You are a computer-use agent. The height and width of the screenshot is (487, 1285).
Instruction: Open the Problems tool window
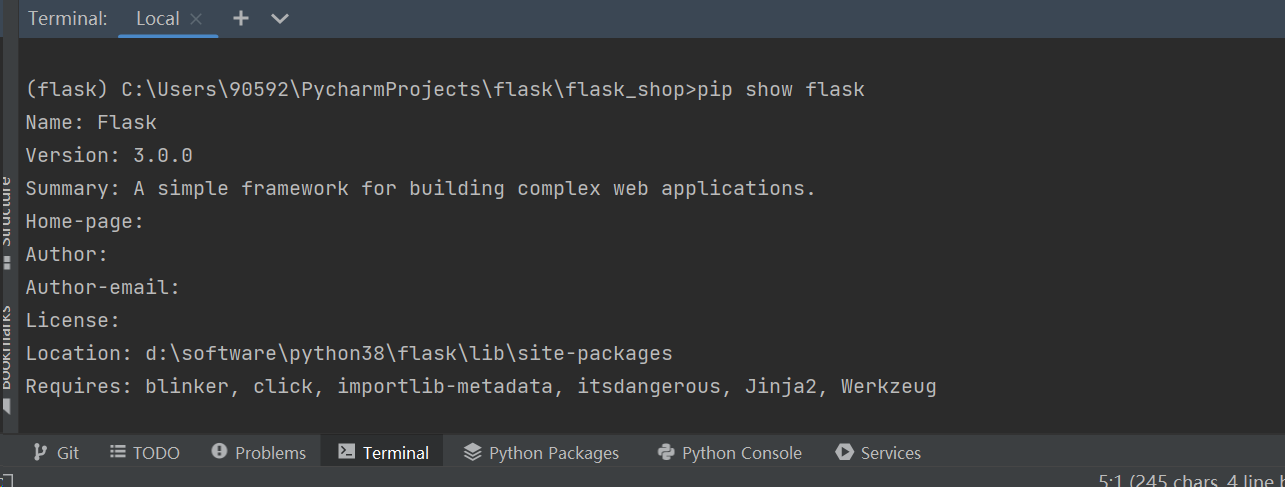[259, 453]
